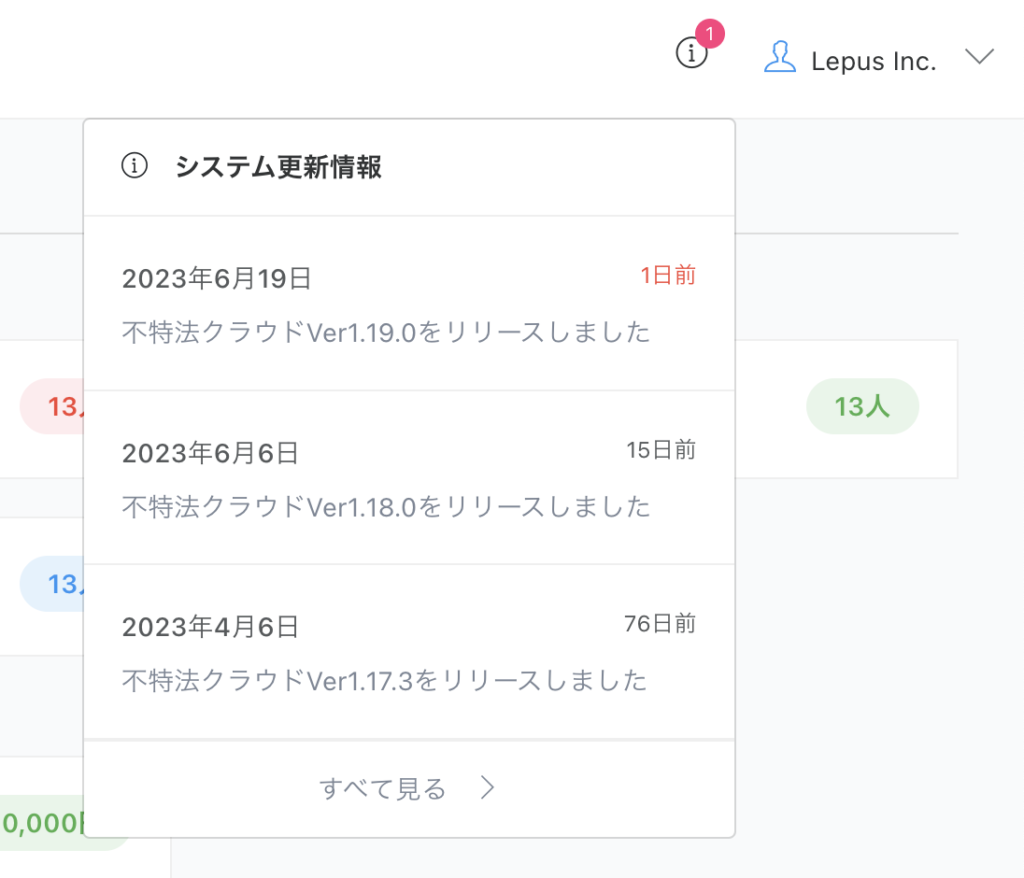Click the notification info icon in the top bar

691,54
